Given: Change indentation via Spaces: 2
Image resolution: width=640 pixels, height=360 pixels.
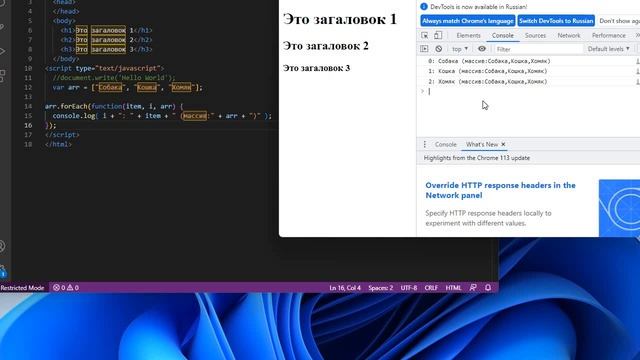Looking at the screenshot, I should (x=380, y=288).
